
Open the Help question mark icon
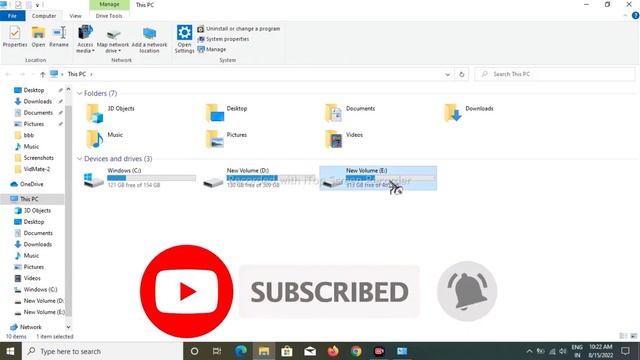636,16
